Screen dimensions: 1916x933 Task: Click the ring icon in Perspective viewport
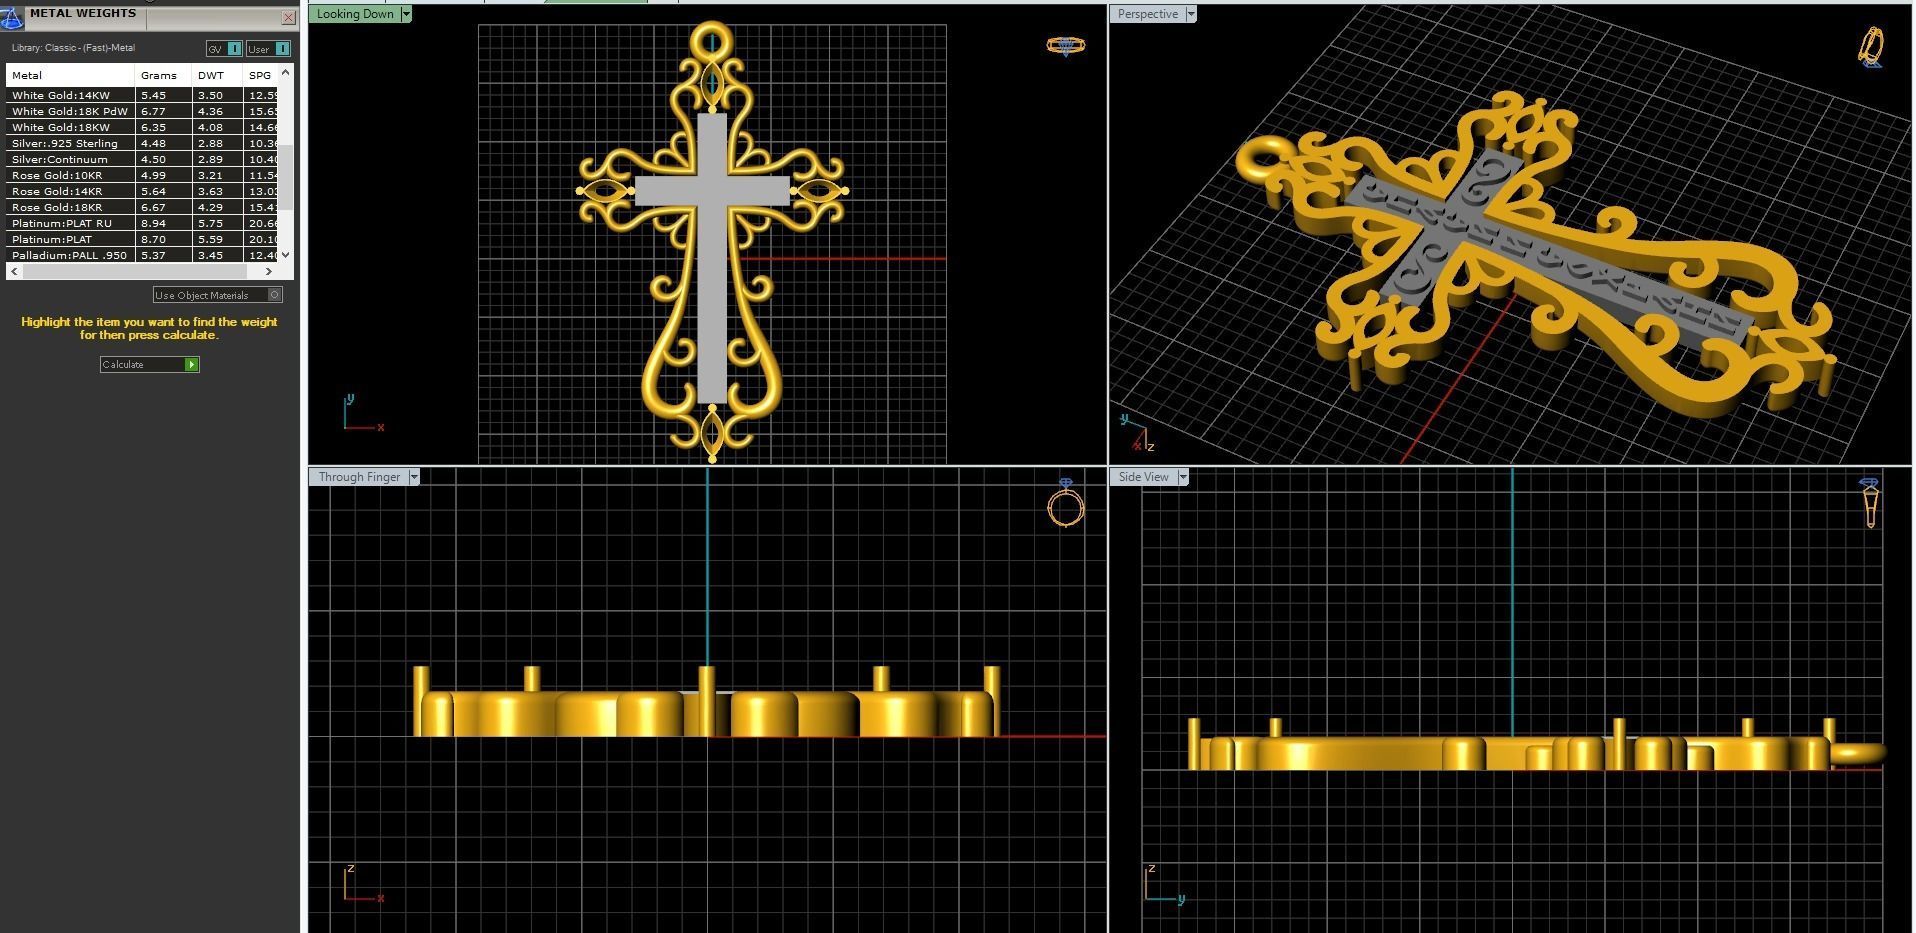pos(1871,47)
